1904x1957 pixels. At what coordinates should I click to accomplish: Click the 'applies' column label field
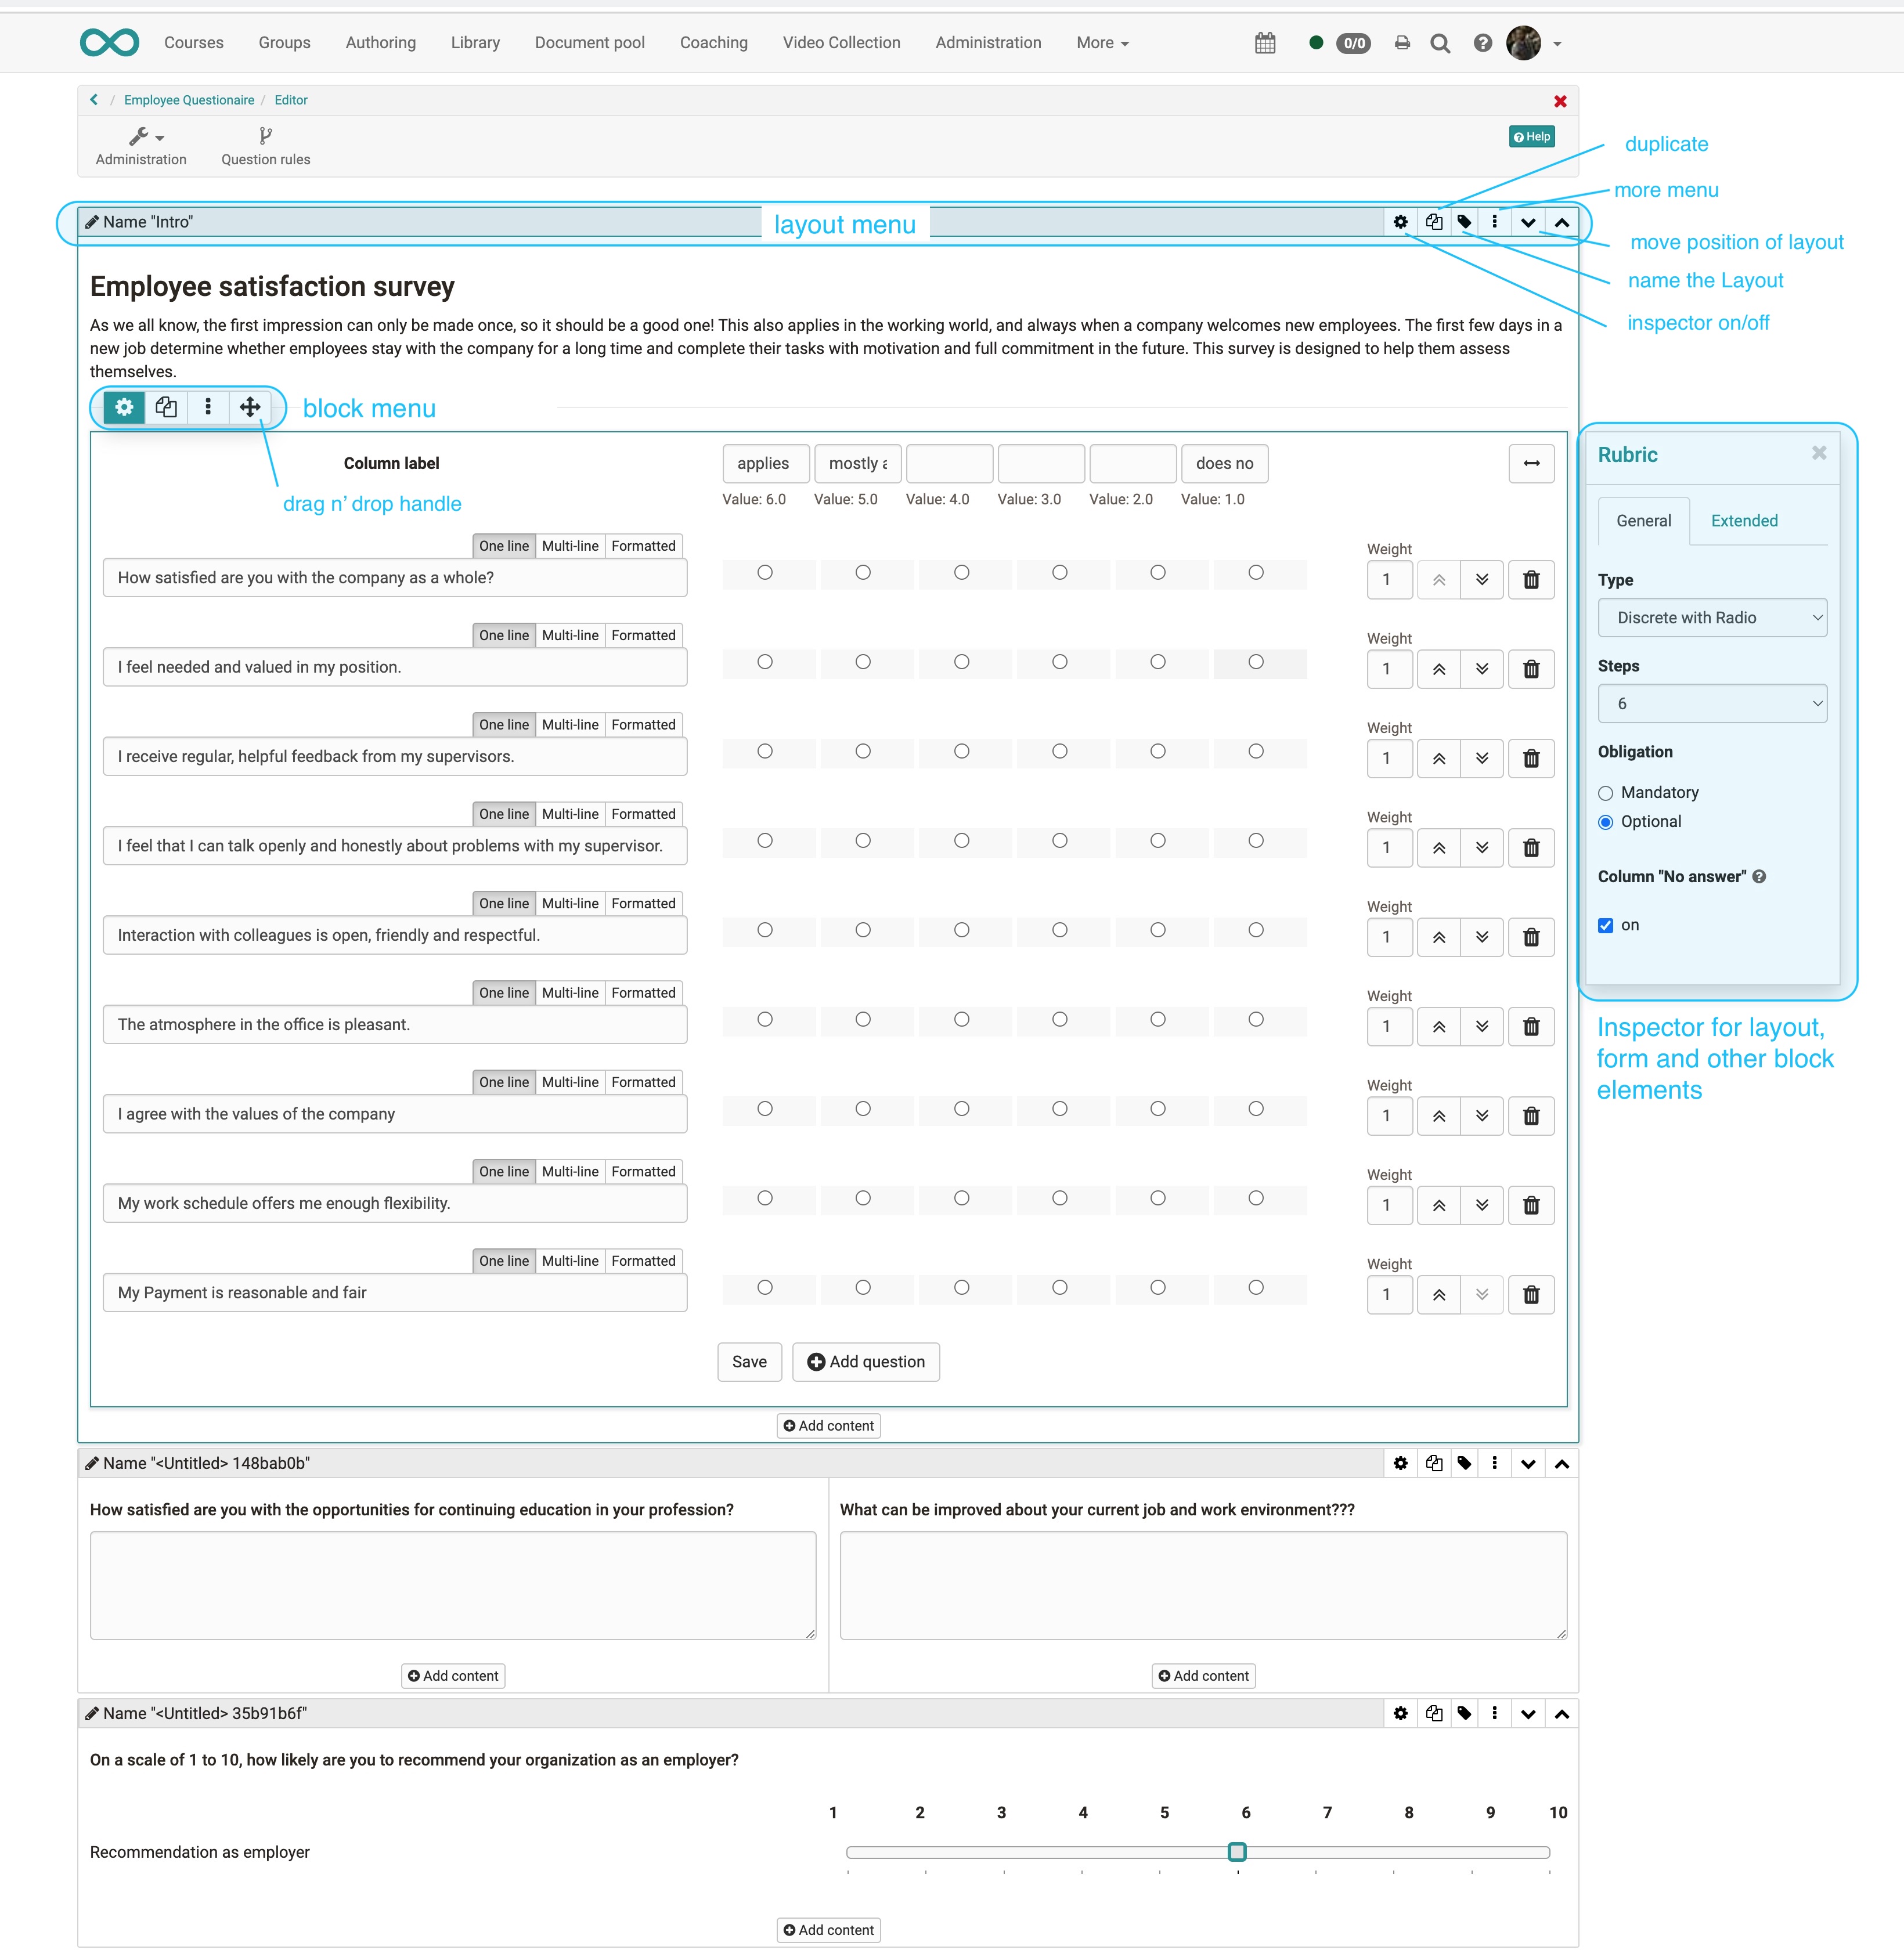[766, 464]
